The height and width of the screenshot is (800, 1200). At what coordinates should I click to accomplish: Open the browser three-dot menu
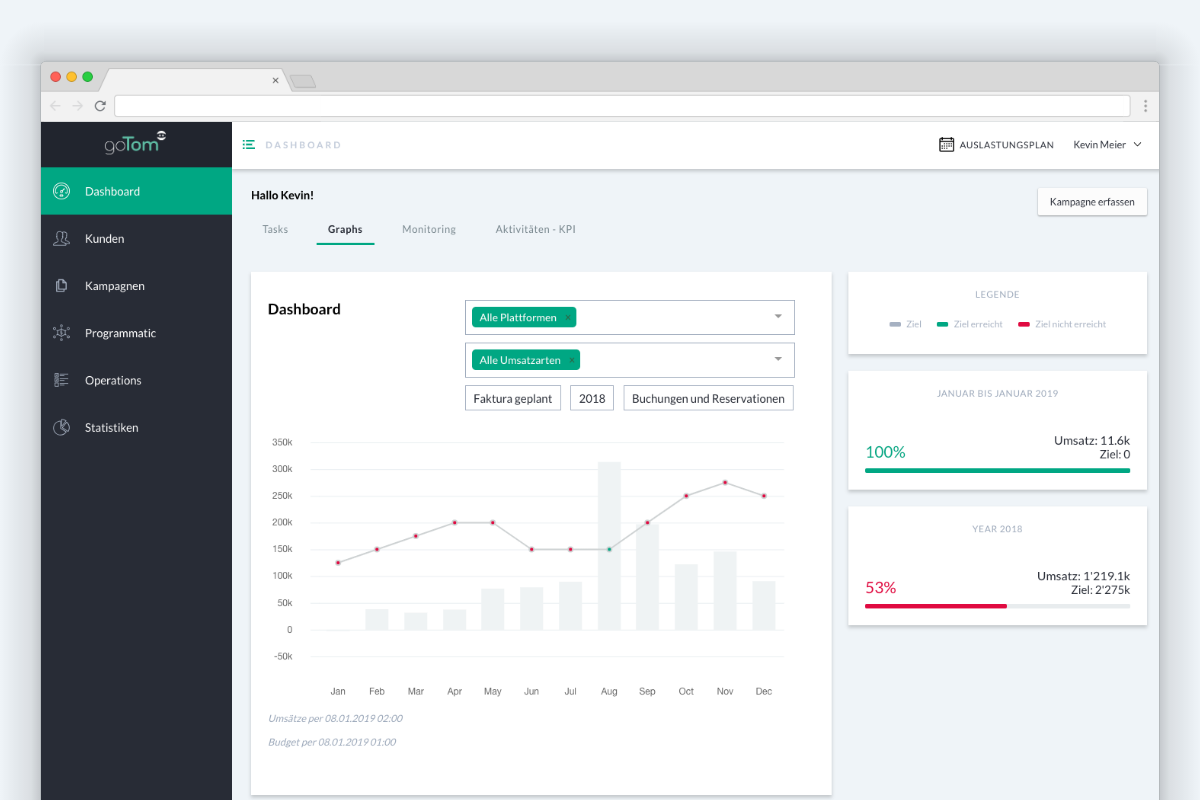1145,105
